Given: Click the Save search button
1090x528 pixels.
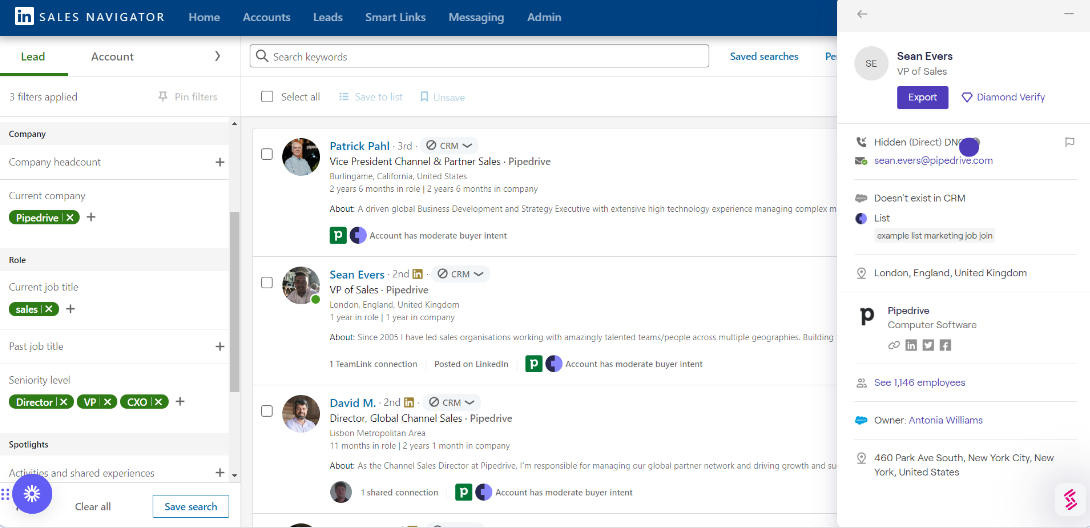Looking at the screenshot, I should pyautogui.click(x=190, y=506).
